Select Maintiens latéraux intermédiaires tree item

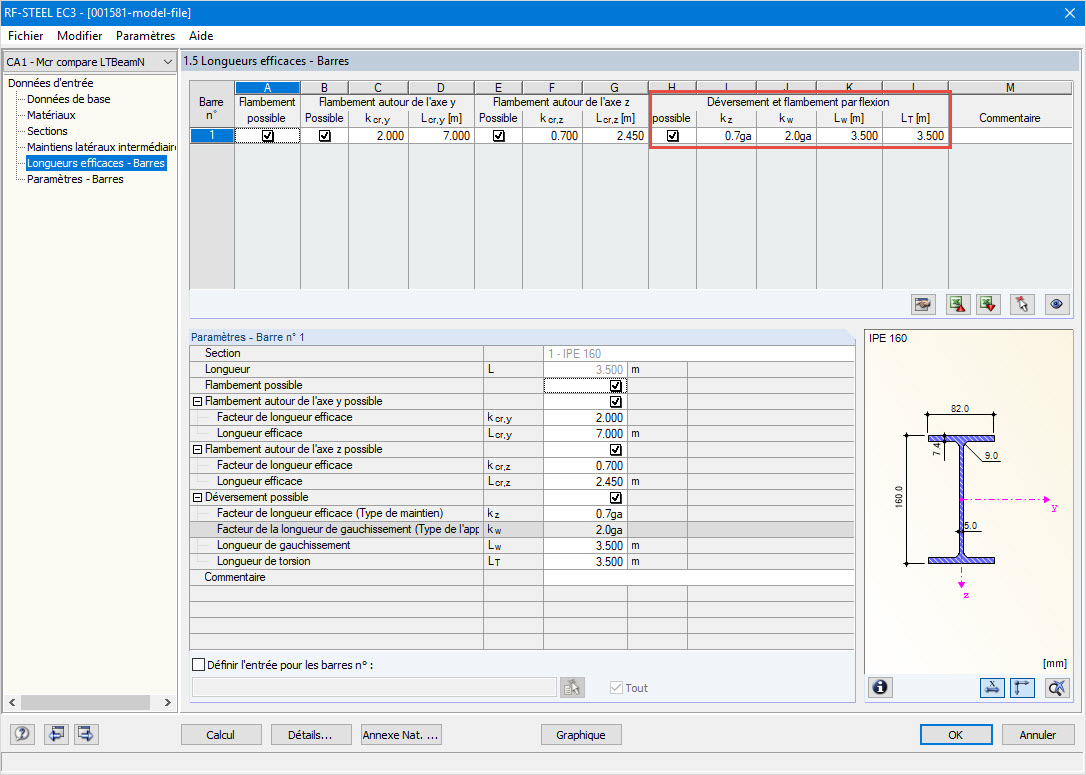click(101, 147)
